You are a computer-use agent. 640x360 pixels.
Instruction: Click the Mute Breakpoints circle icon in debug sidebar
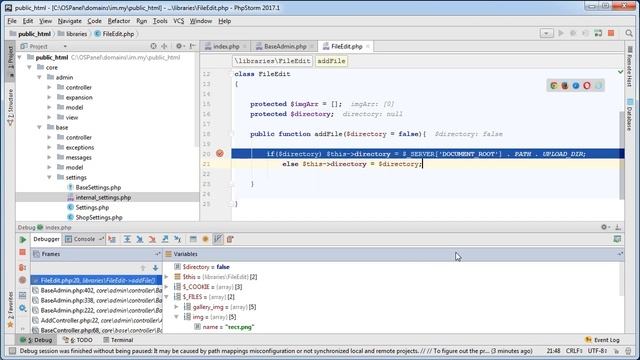point(22,280)
